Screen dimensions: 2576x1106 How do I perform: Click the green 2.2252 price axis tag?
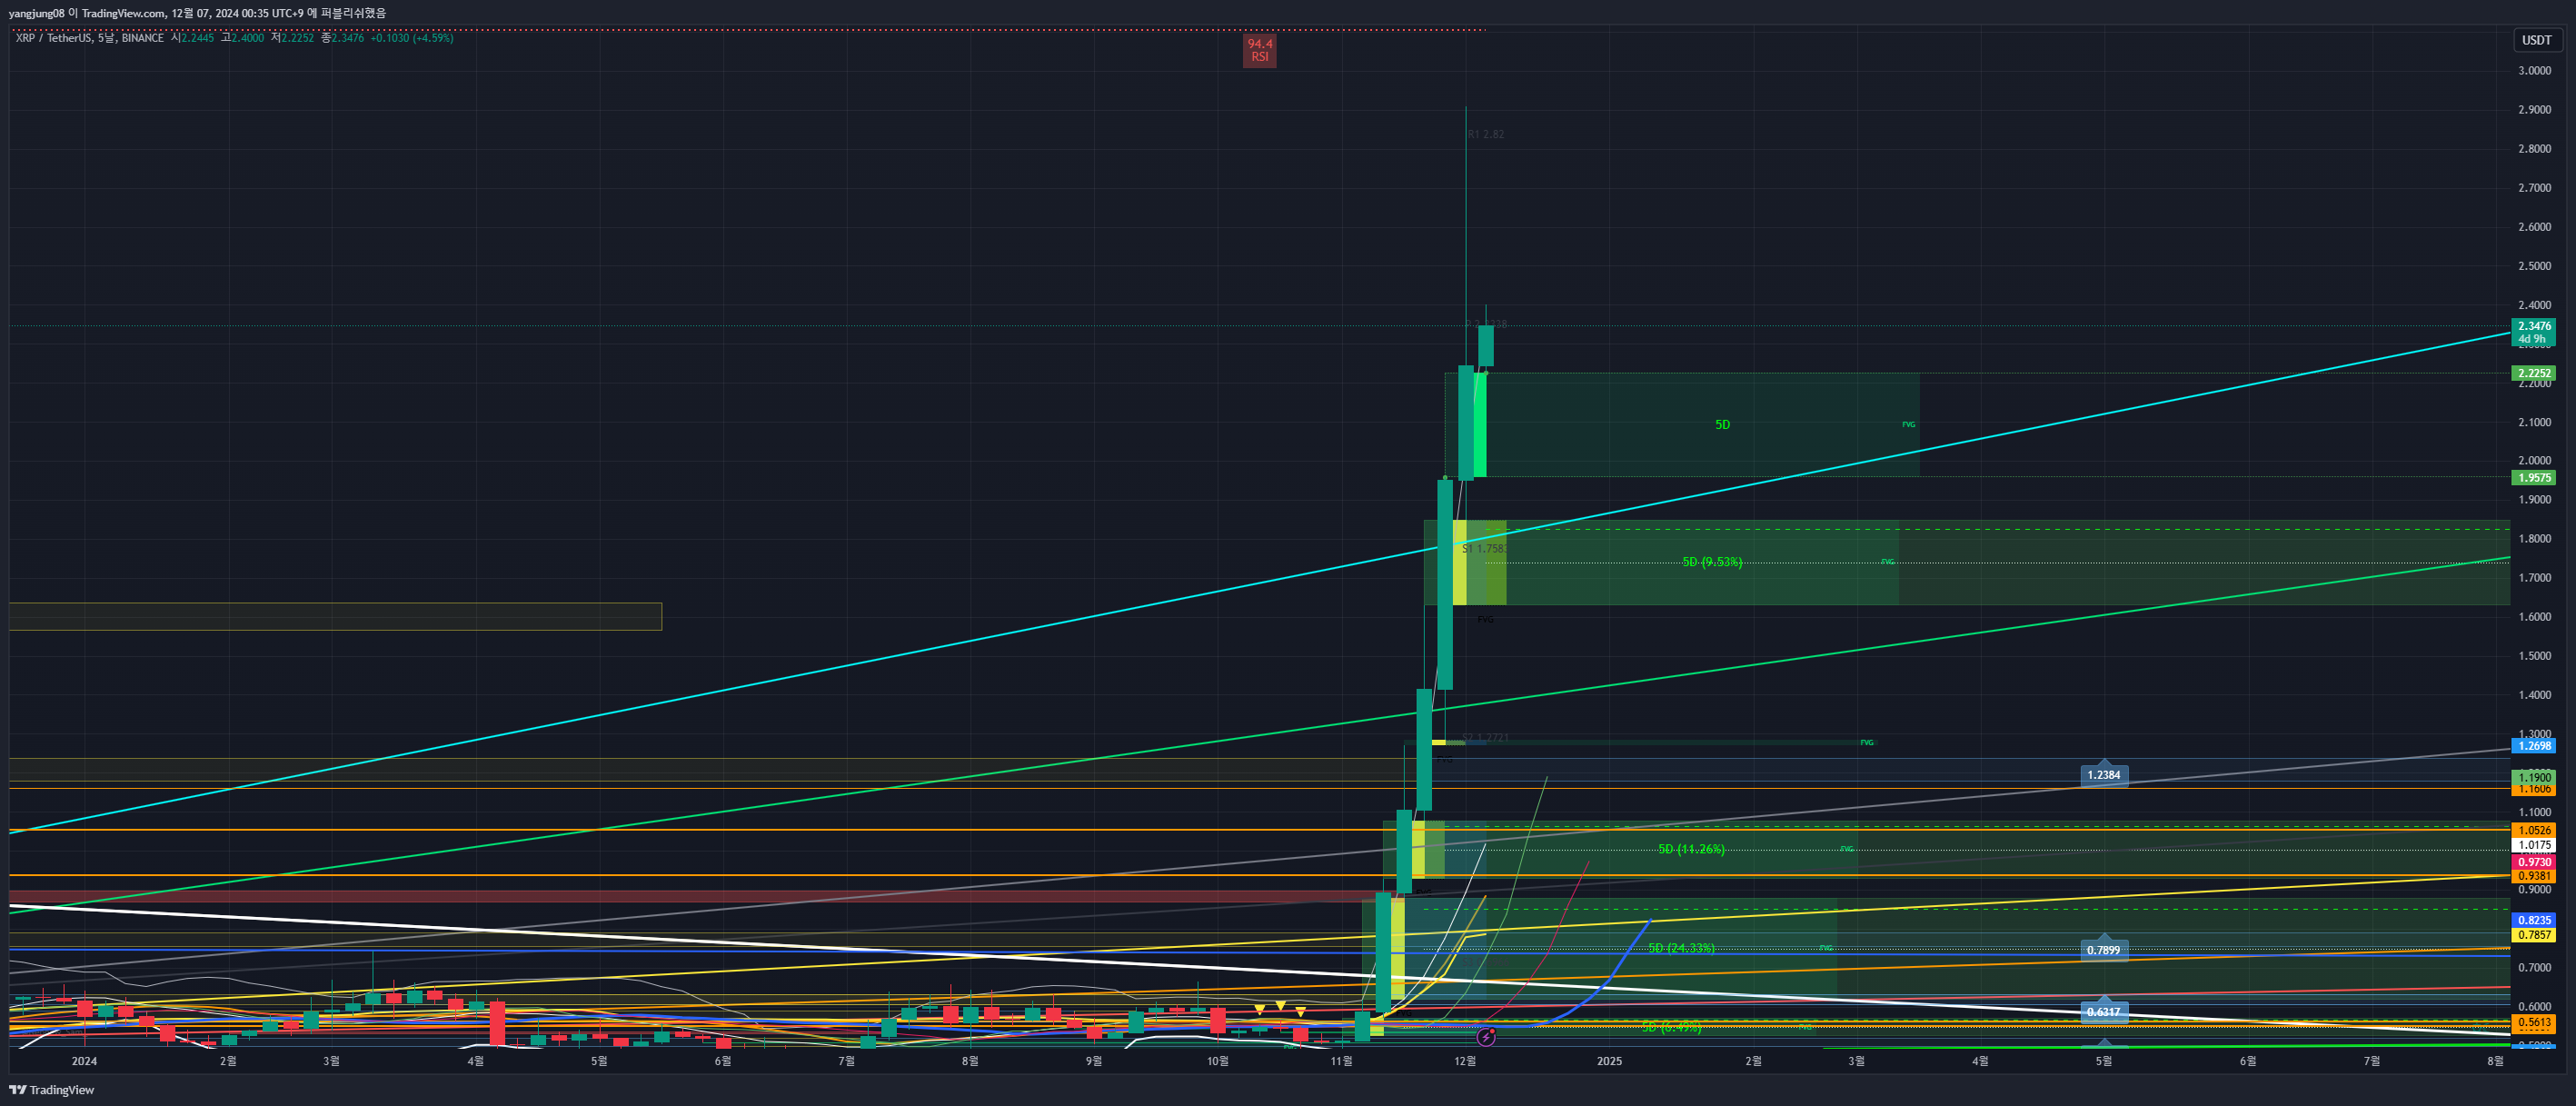[2533, 373]
